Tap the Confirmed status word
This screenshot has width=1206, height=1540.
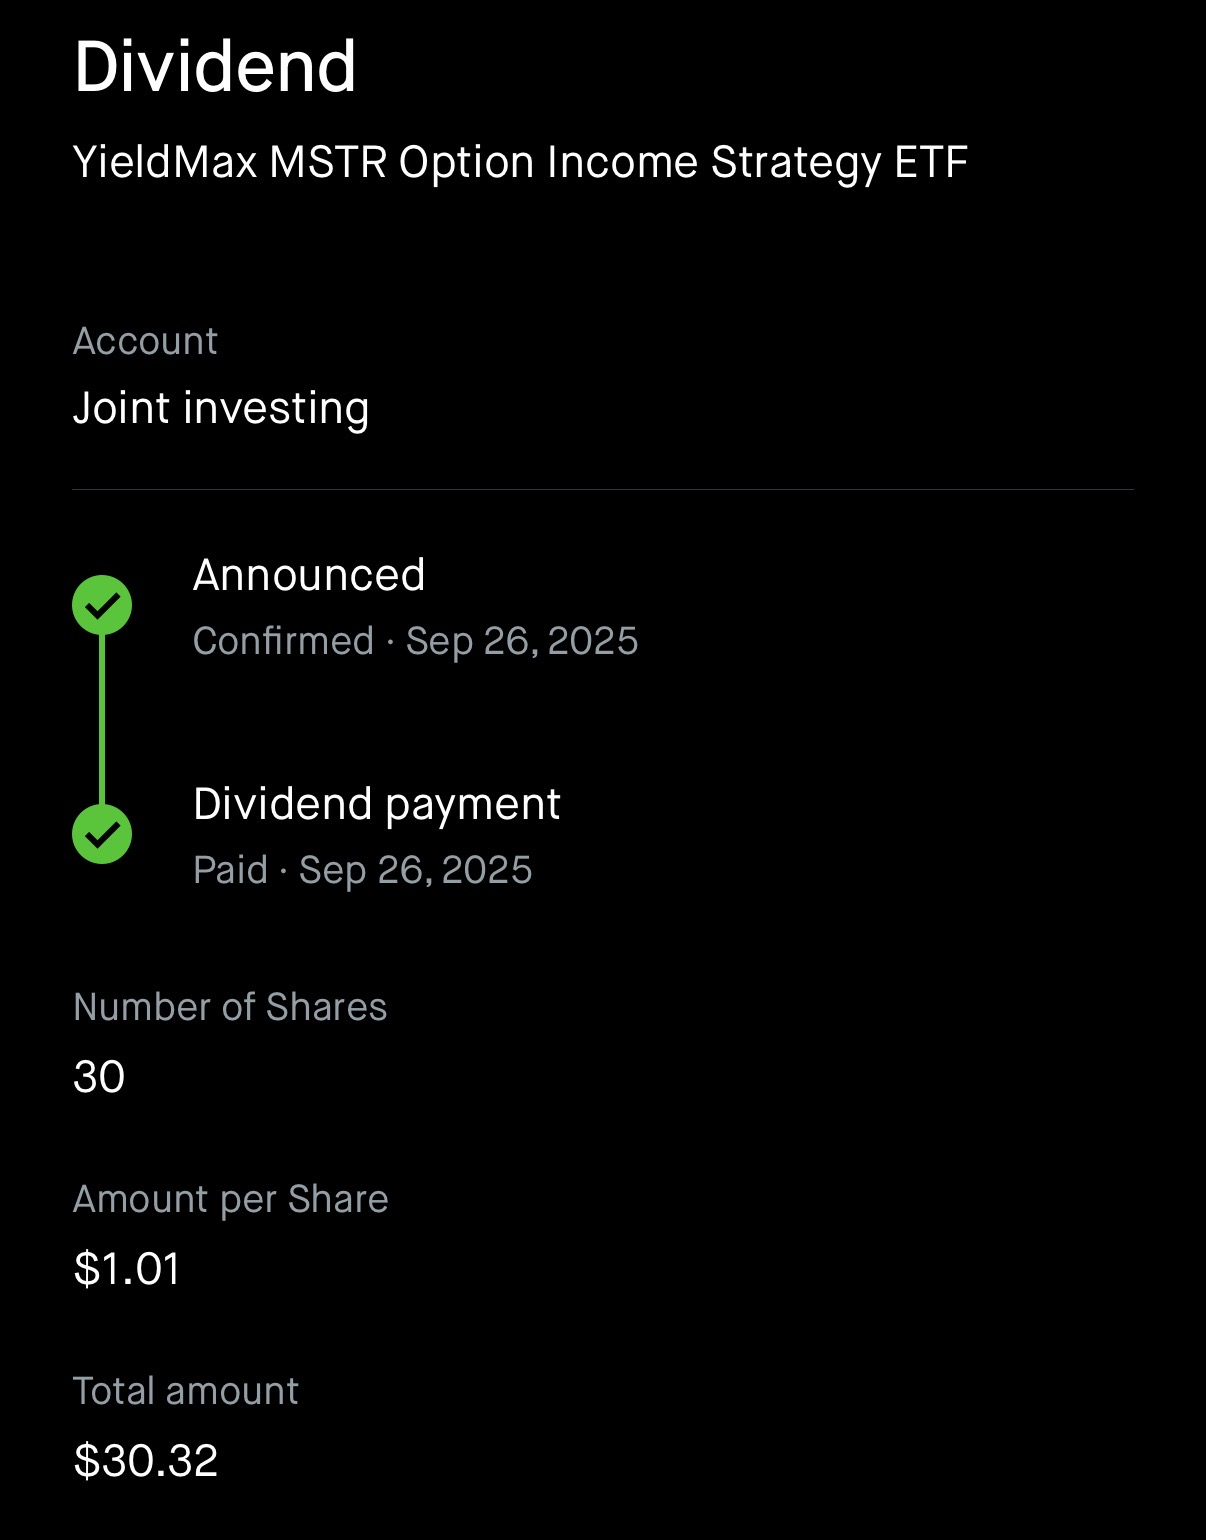pos(283,641)
